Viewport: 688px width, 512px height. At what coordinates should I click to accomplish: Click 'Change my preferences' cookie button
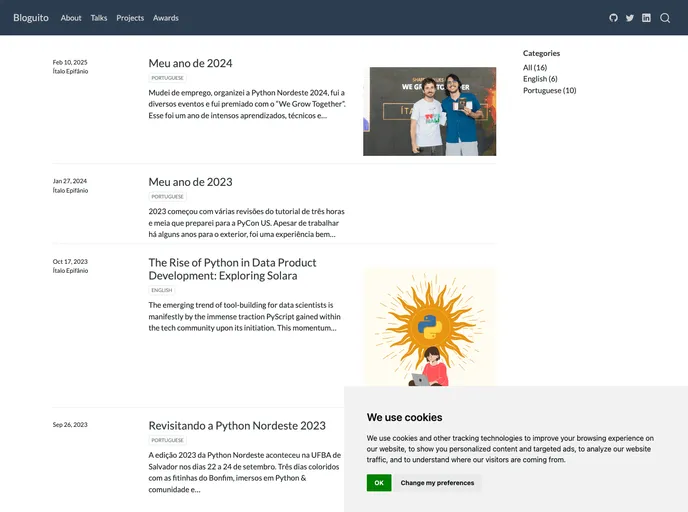pyautogui.click(x=437, y=483)
